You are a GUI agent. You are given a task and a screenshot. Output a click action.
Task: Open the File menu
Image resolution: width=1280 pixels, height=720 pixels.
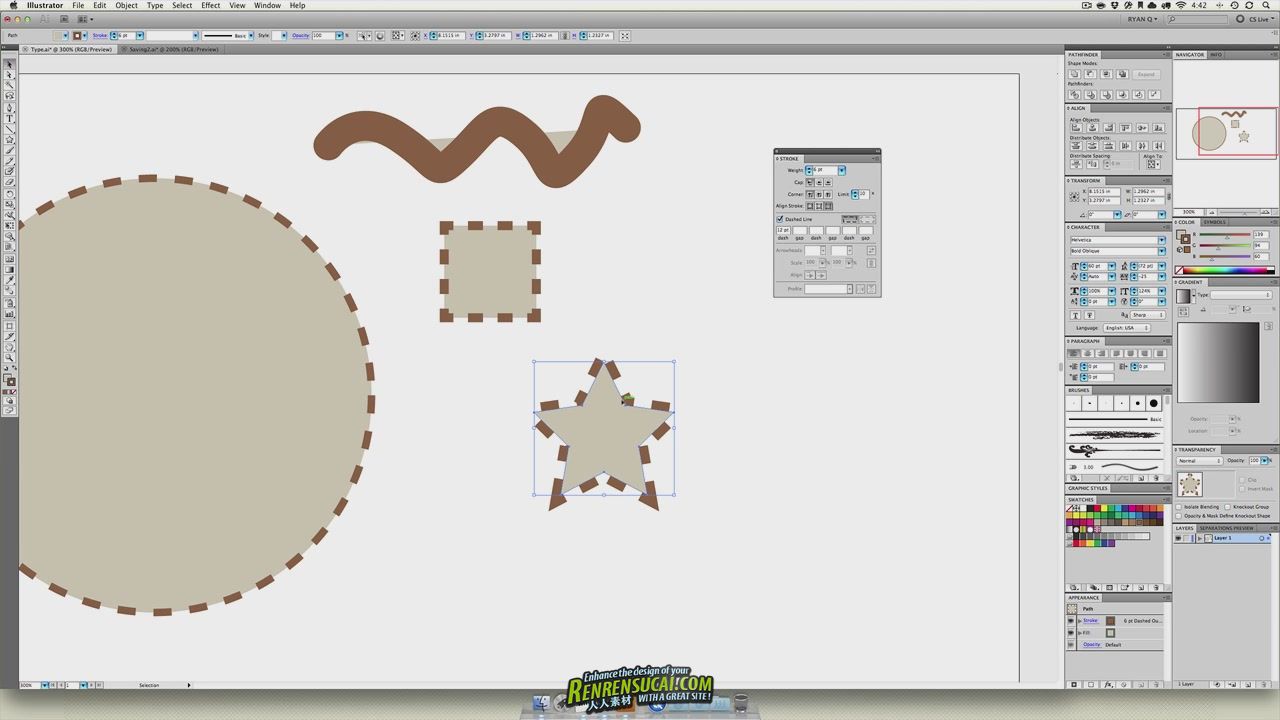click(78, 5)
